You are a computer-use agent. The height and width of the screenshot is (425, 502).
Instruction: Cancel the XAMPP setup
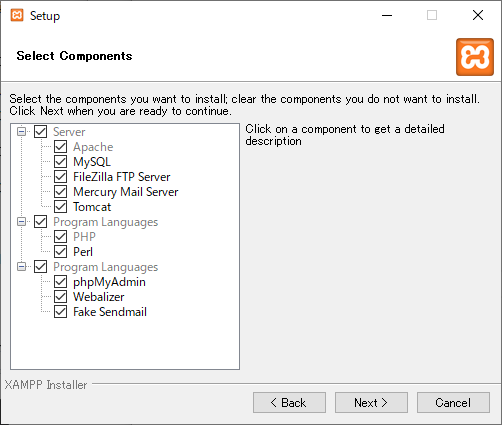pyautogui.click(x=453, y=403)
